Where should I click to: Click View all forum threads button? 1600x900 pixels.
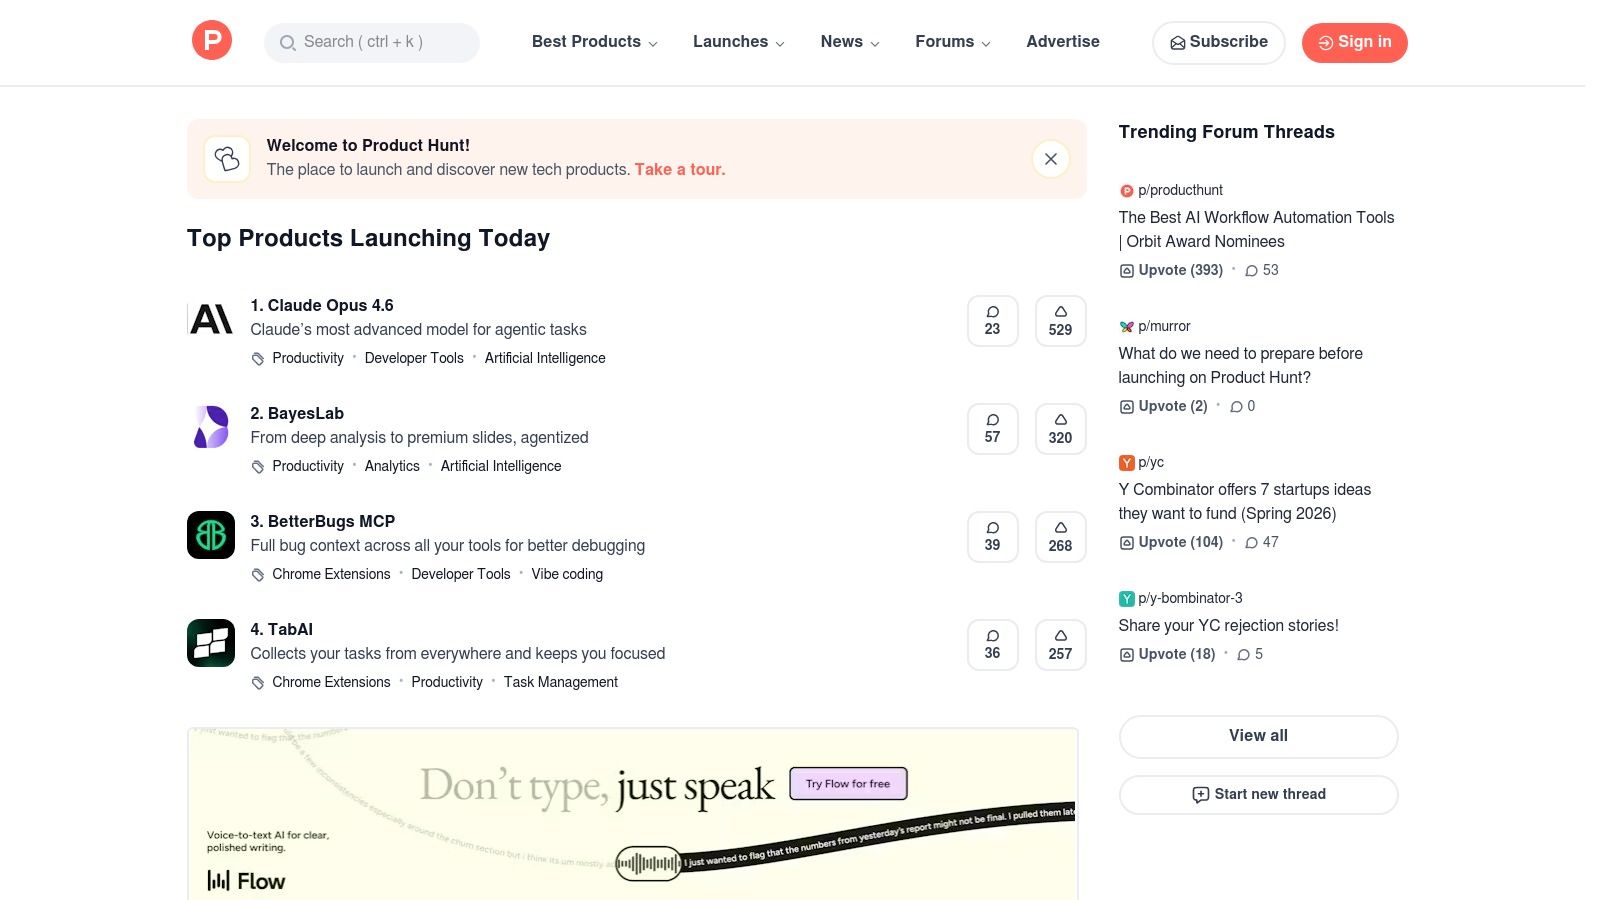pos(1258,736)
